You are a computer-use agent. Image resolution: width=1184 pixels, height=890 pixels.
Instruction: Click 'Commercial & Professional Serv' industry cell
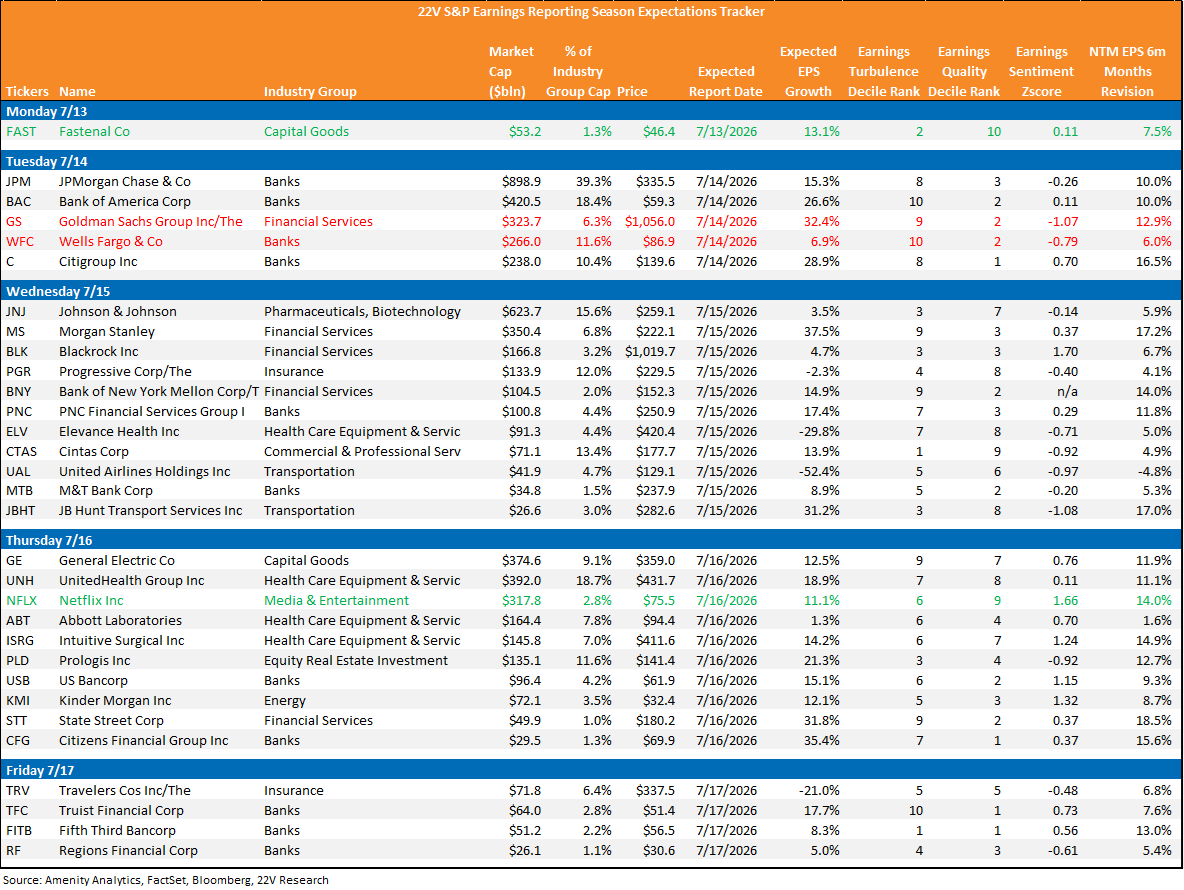click(x=362, y=451)
